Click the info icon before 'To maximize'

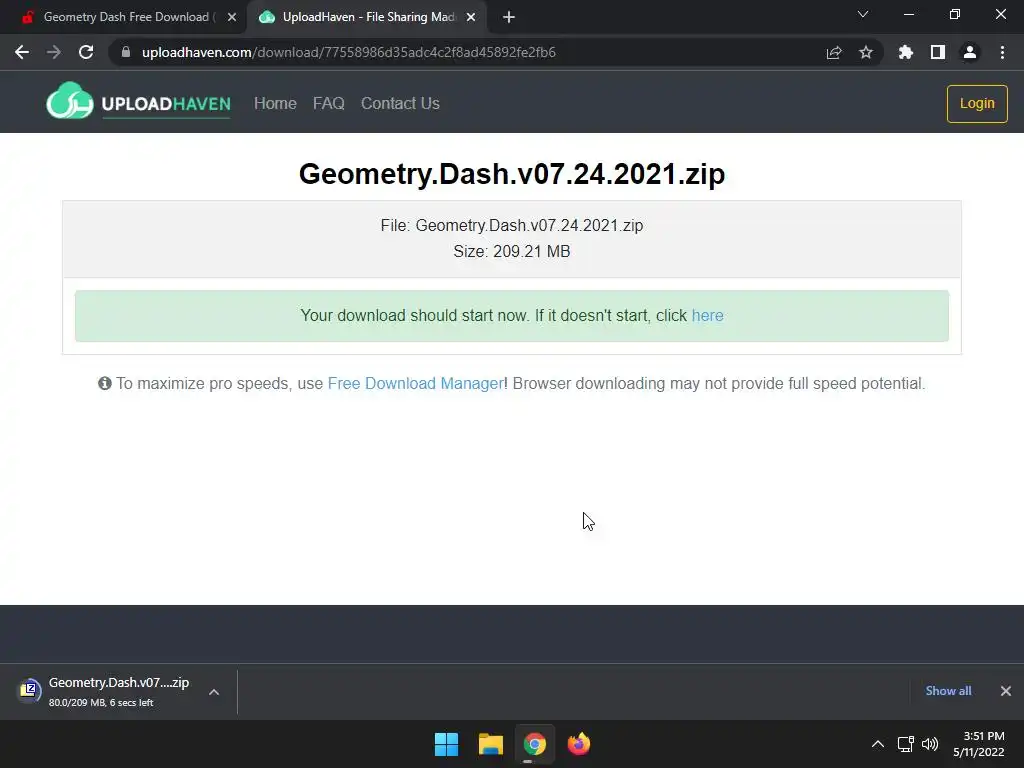104,383
